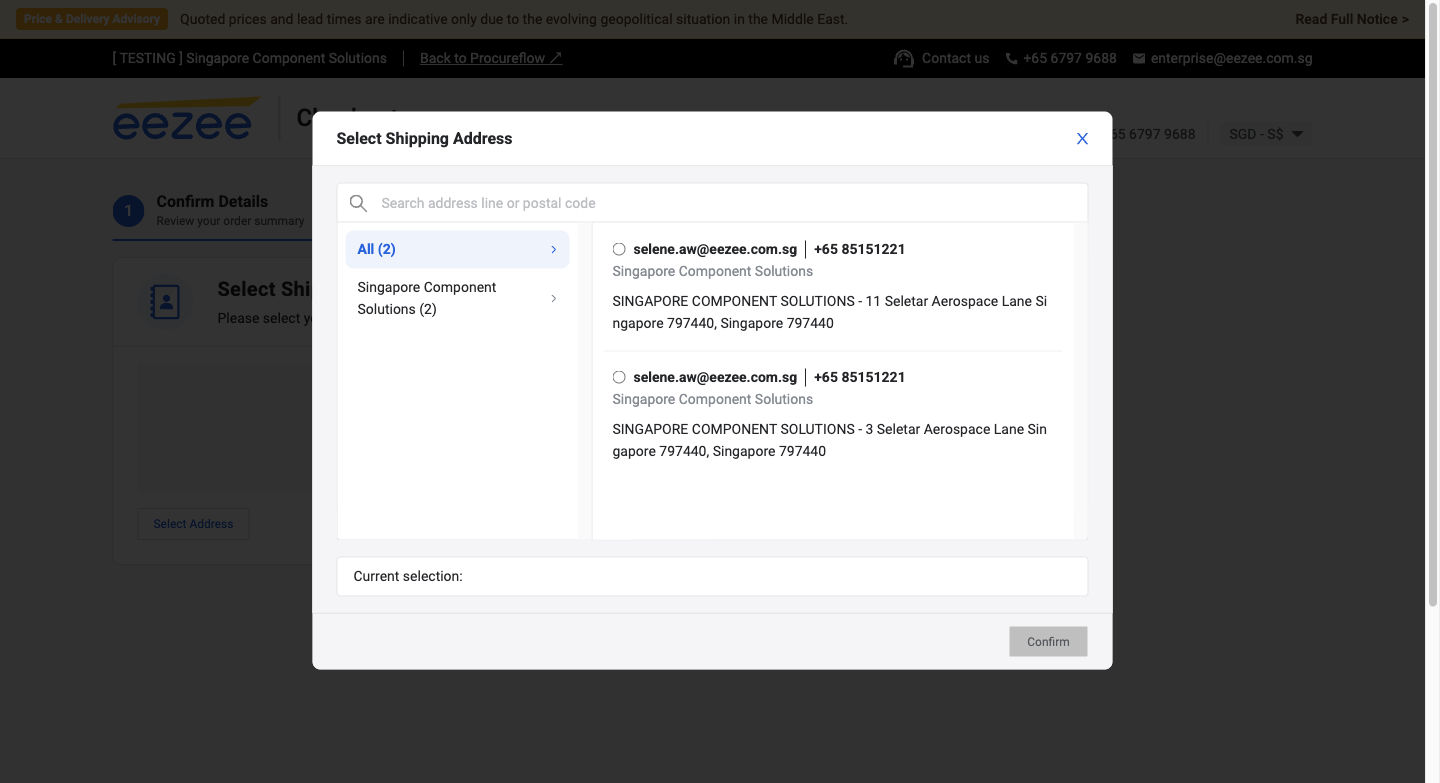Click the Contact us headset icon
1440x783 pixels.
pyautogui.click(x=904, y=58)
